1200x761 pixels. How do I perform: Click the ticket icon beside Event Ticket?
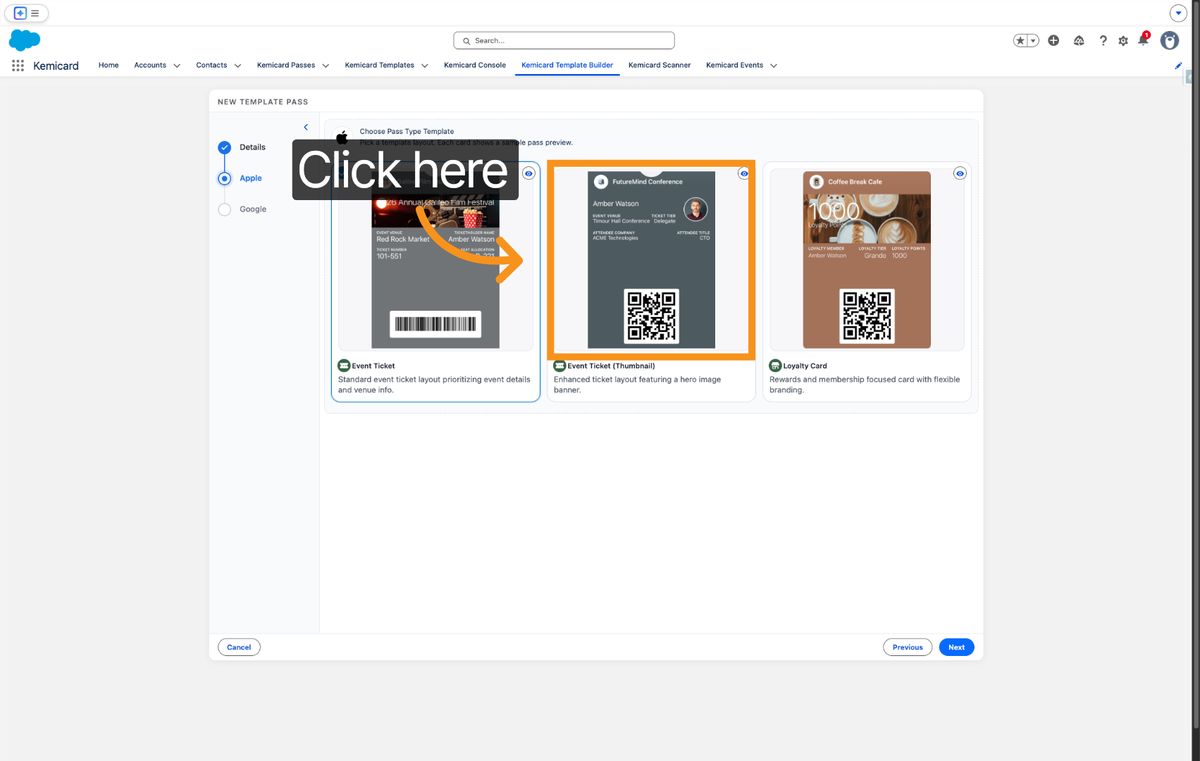(x=344, y=366)
